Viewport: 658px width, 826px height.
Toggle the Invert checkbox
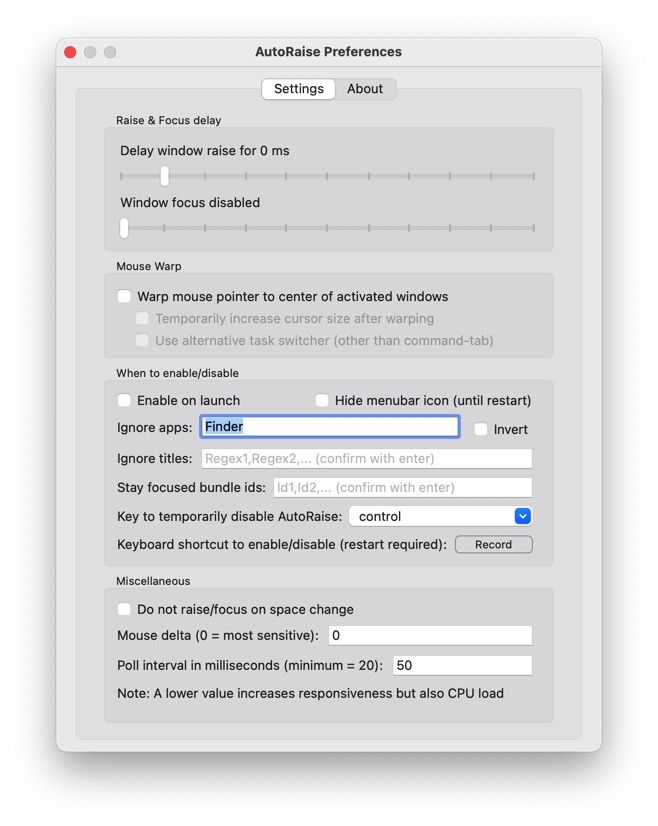click(x=481, y=429)
